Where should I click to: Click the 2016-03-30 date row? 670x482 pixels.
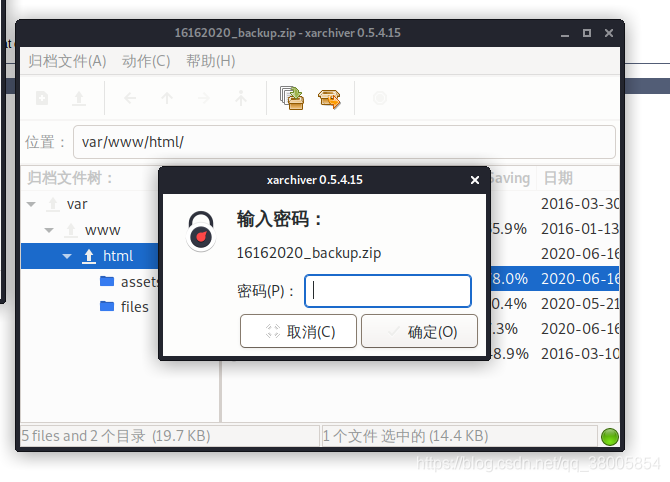580,204
